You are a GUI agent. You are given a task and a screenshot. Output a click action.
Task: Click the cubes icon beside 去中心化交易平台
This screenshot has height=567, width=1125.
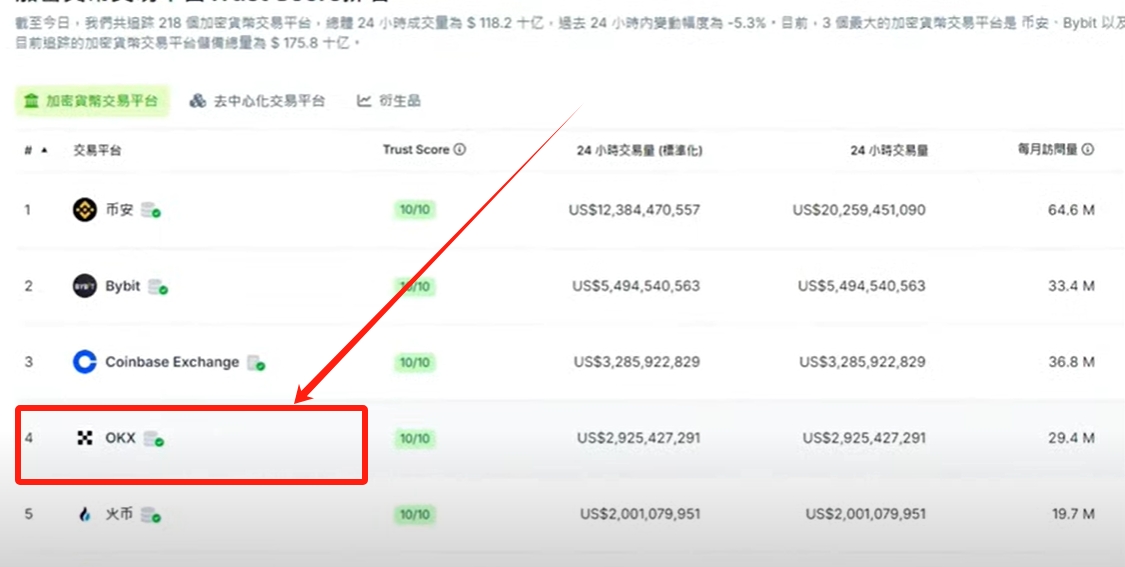[198, 100]
